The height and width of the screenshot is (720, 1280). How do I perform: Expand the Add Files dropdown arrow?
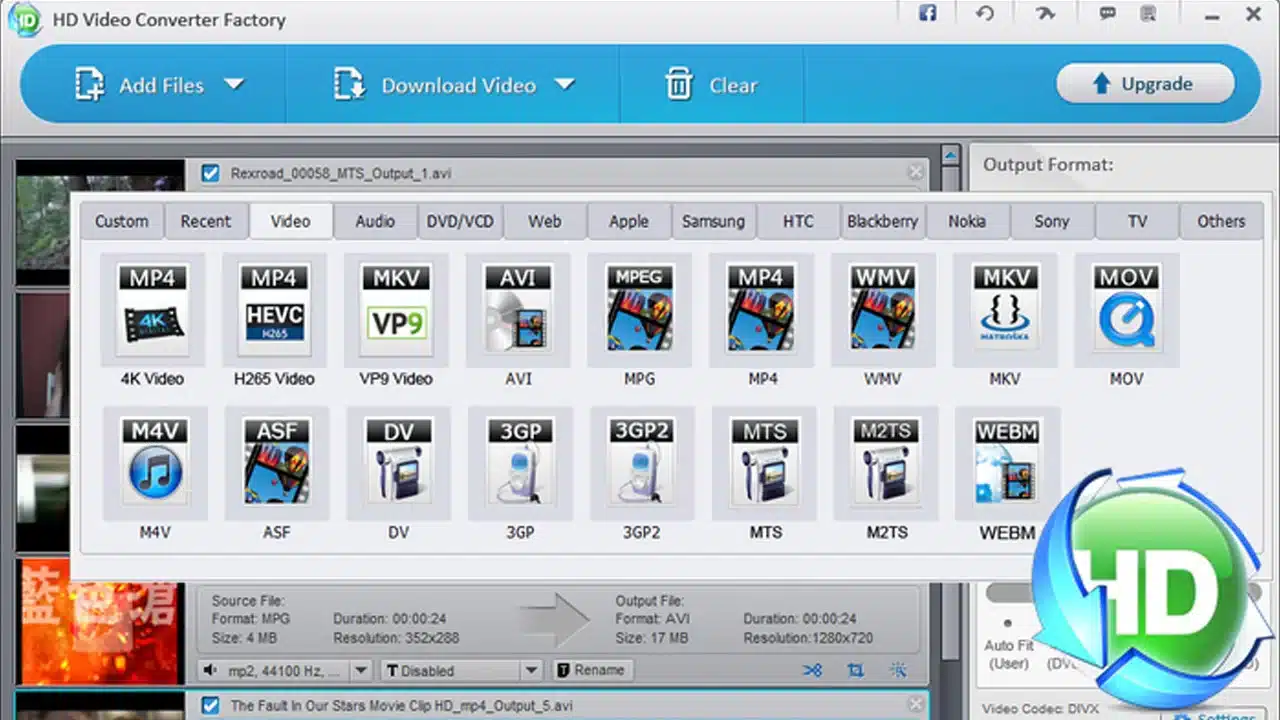[234, 85]
